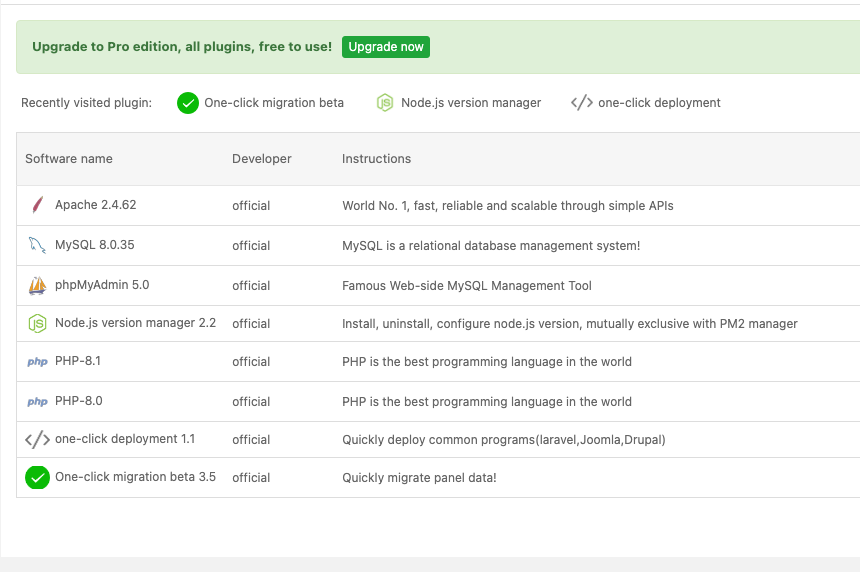Click the phpMyAdmin sailboat icon
This screenshot has height=572, width=860.
coord(37,285)
